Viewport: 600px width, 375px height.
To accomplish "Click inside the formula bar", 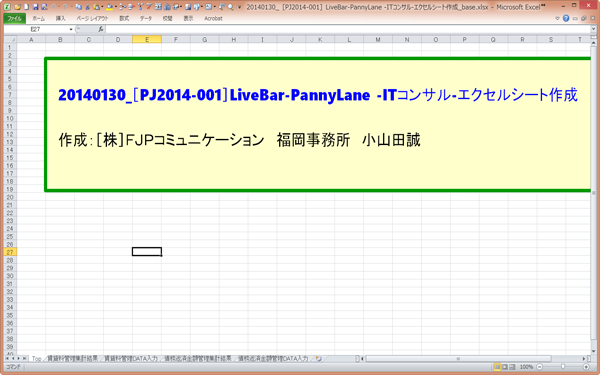I will (347, 29).
